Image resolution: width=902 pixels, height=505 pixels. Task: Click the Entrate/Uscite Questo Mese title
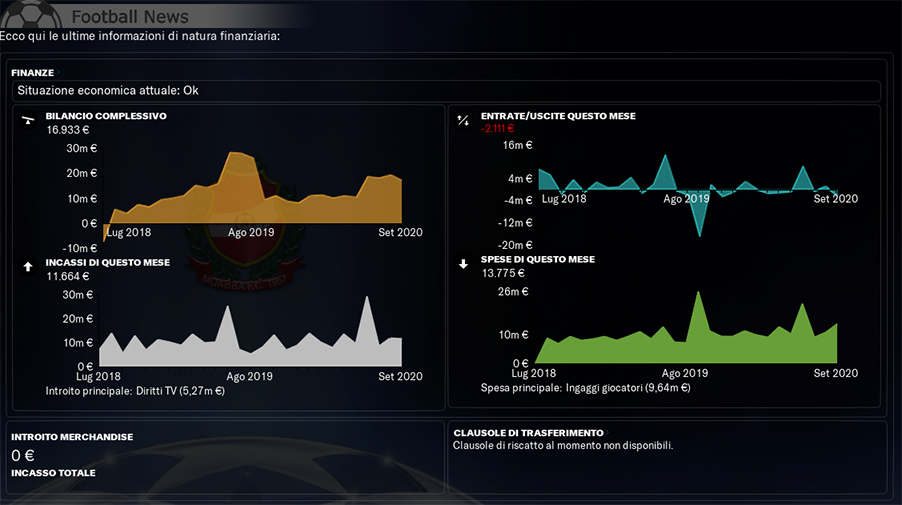(558, 116)
